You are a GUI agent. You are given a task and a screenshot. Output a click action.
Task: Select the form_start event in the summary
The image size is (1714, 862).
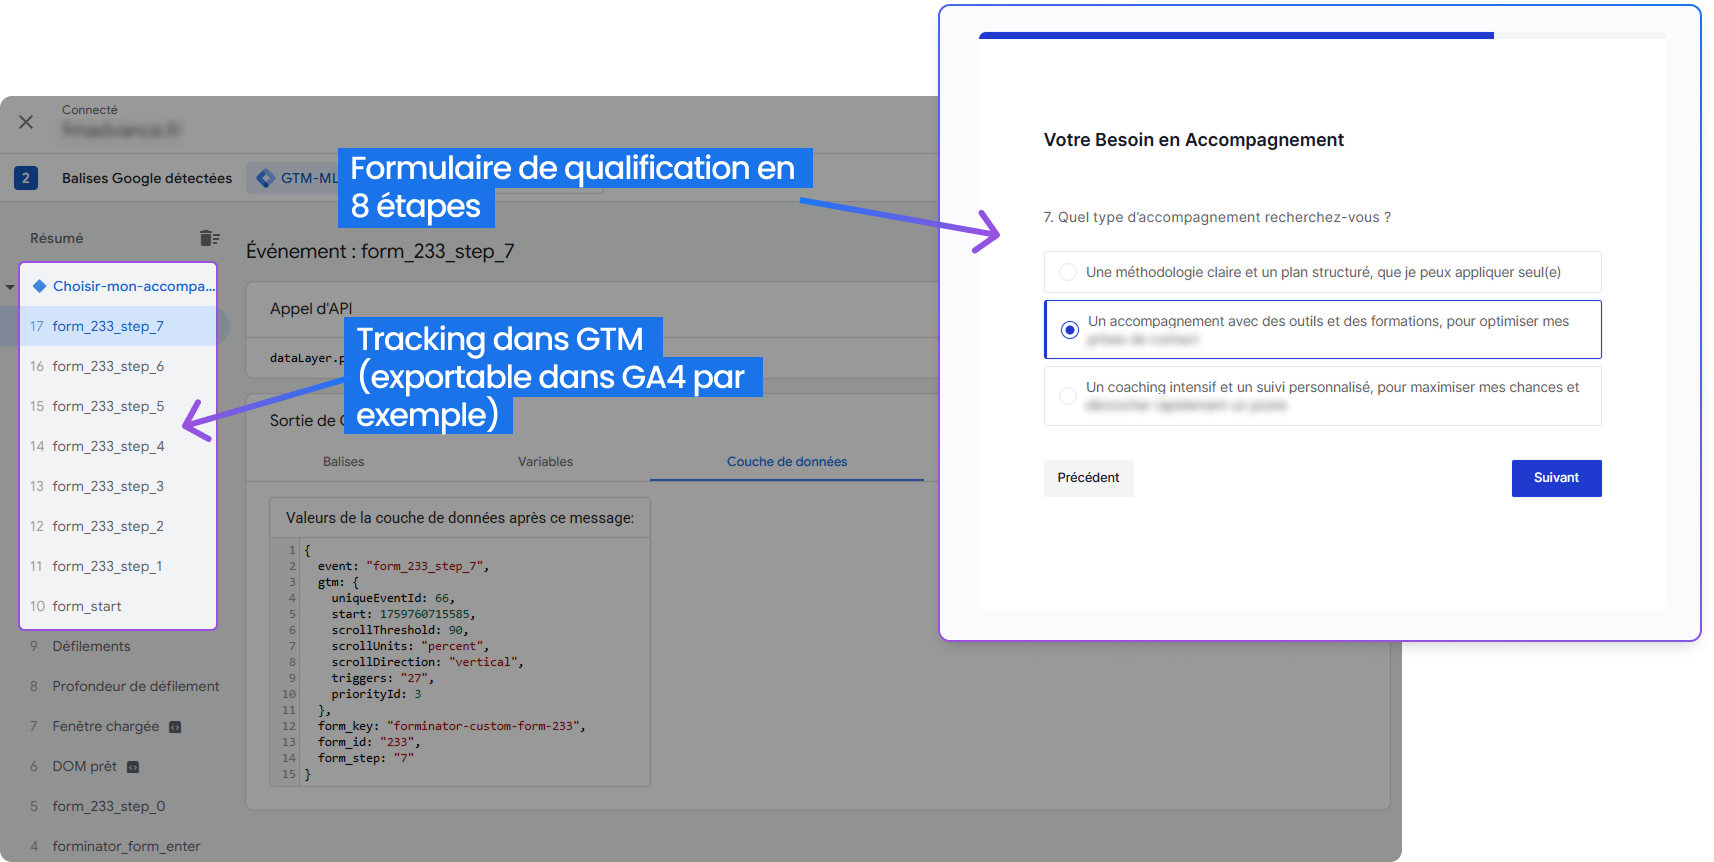tap(87, 607)
